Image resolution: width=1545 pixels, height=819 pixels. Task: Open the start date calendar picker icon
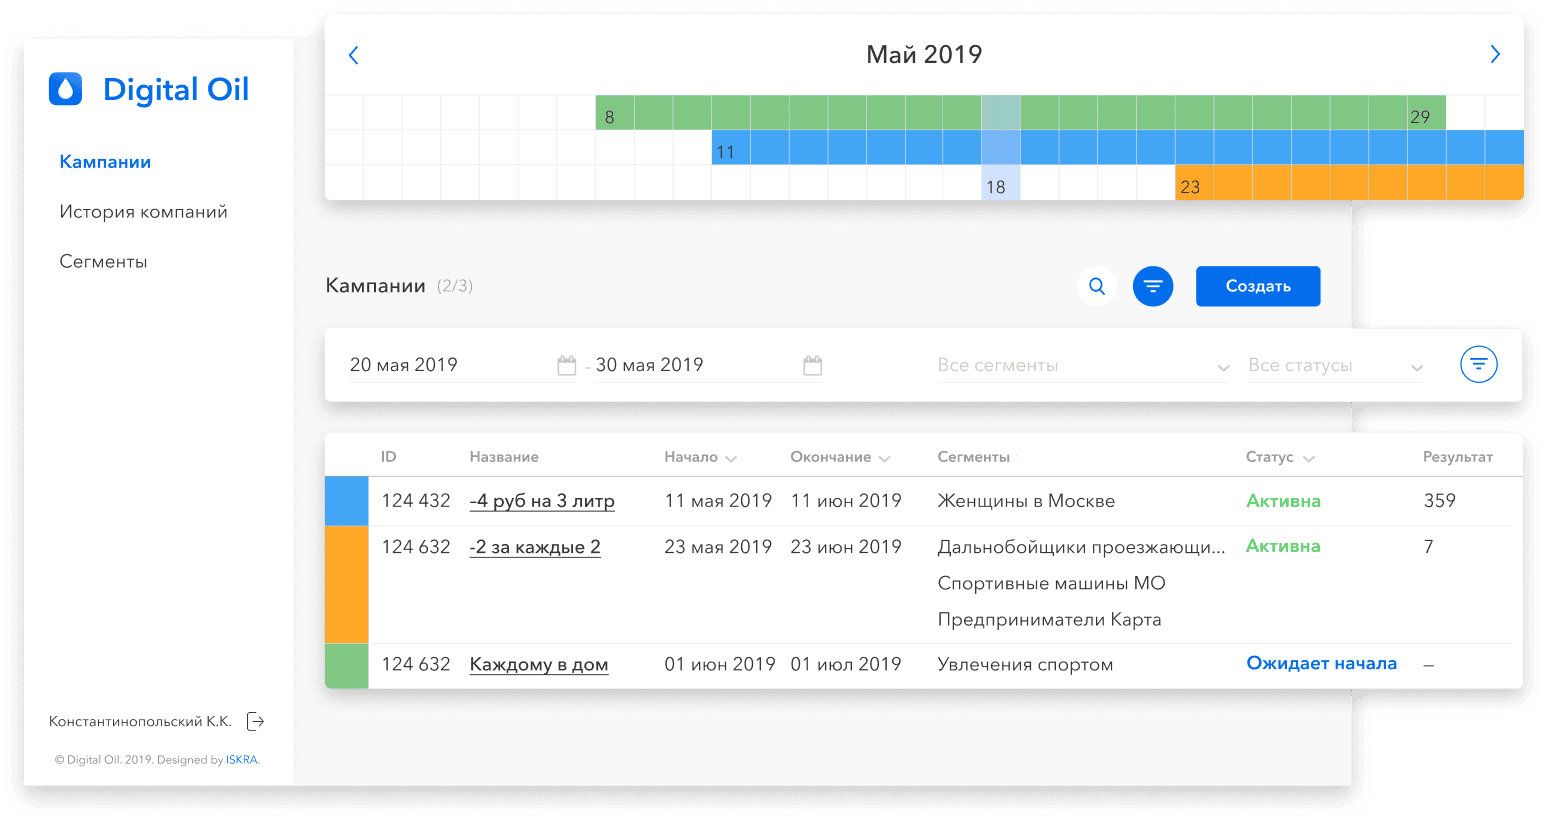pyautogui.click(x=566, y=366)
